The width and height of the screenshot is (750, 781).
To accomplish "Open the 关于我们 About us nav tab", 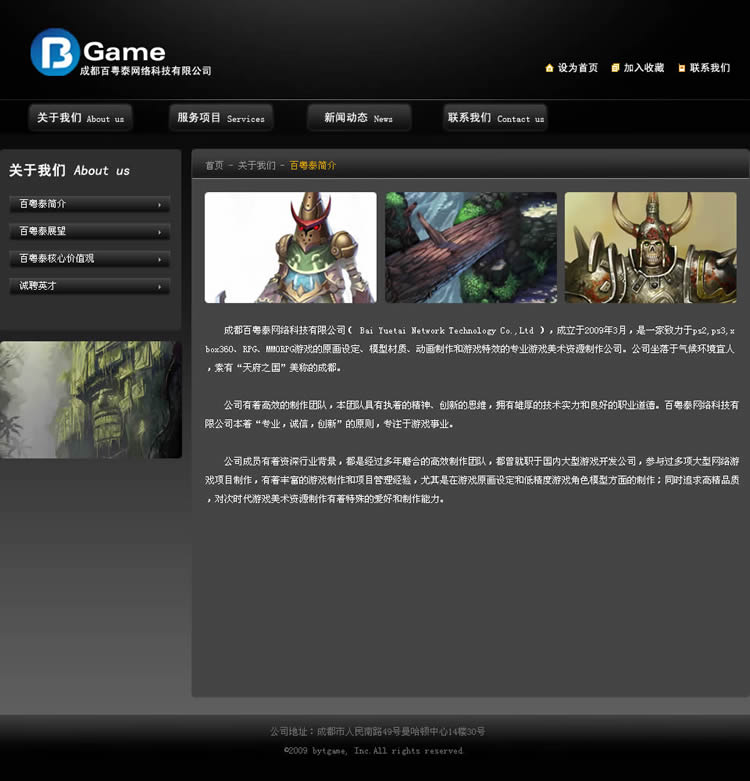I will (80, 118).
